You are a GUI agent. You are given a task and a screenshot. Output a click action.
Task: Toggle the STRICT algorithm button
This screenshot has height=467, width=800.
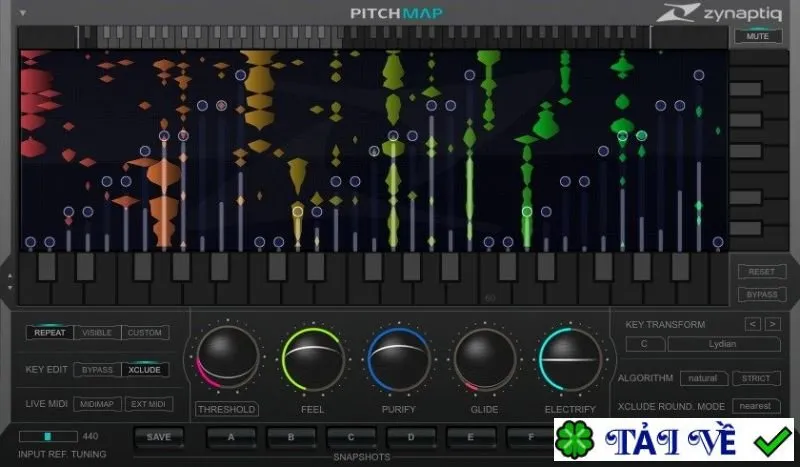point(756,378)
